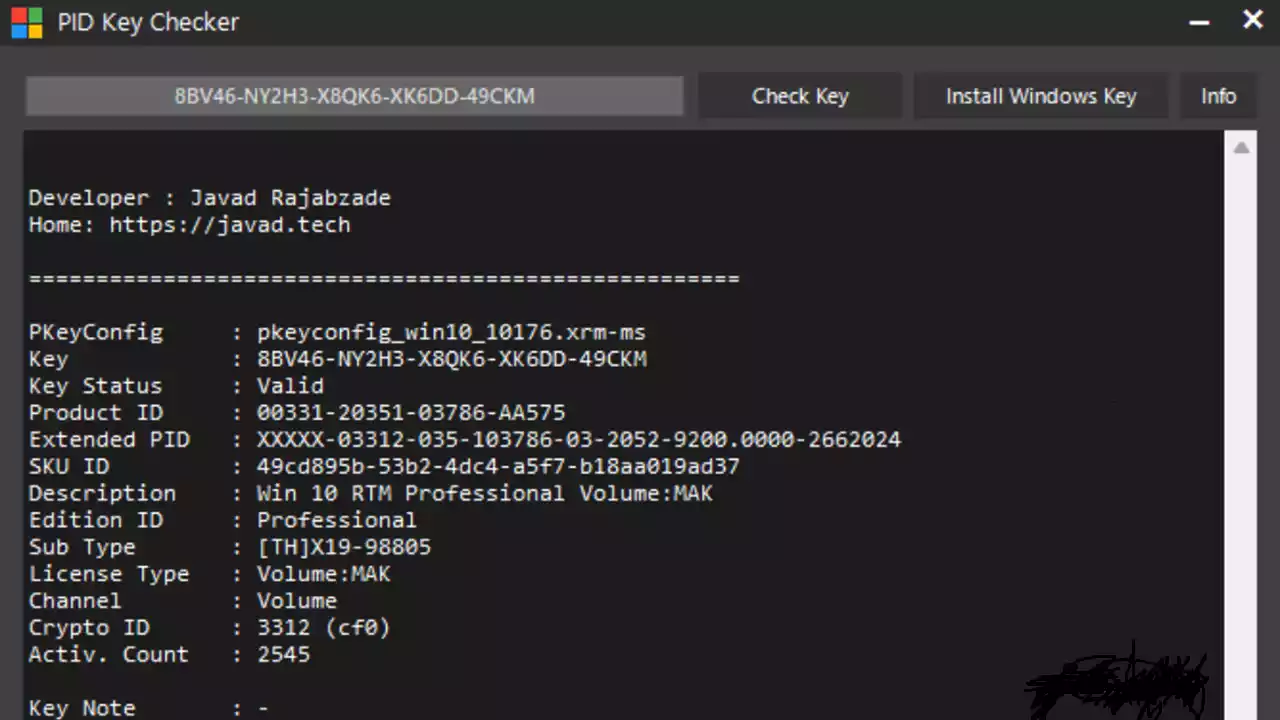Click the scrollbar up arrow
The image size is (1280, 720).
point(1241,148)
